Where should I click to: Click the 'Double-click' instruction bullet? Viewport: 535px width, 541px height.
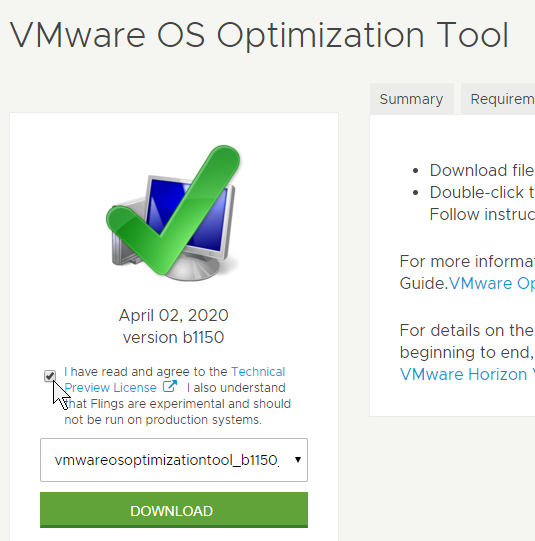click(x=482, y=203)
